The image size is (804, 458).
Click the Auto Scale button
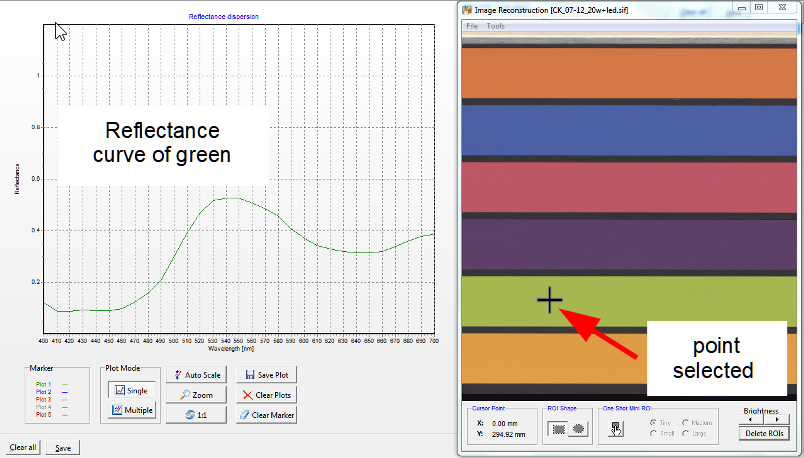(x=196, y=375)
